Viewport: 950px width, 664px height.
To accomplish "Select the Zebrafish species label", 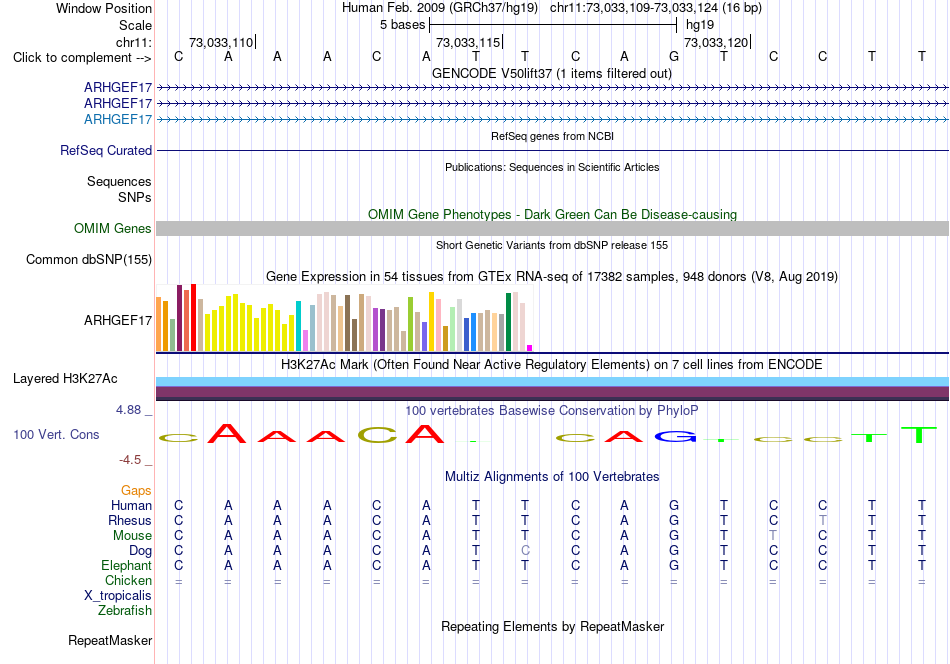I will point(125,610).
